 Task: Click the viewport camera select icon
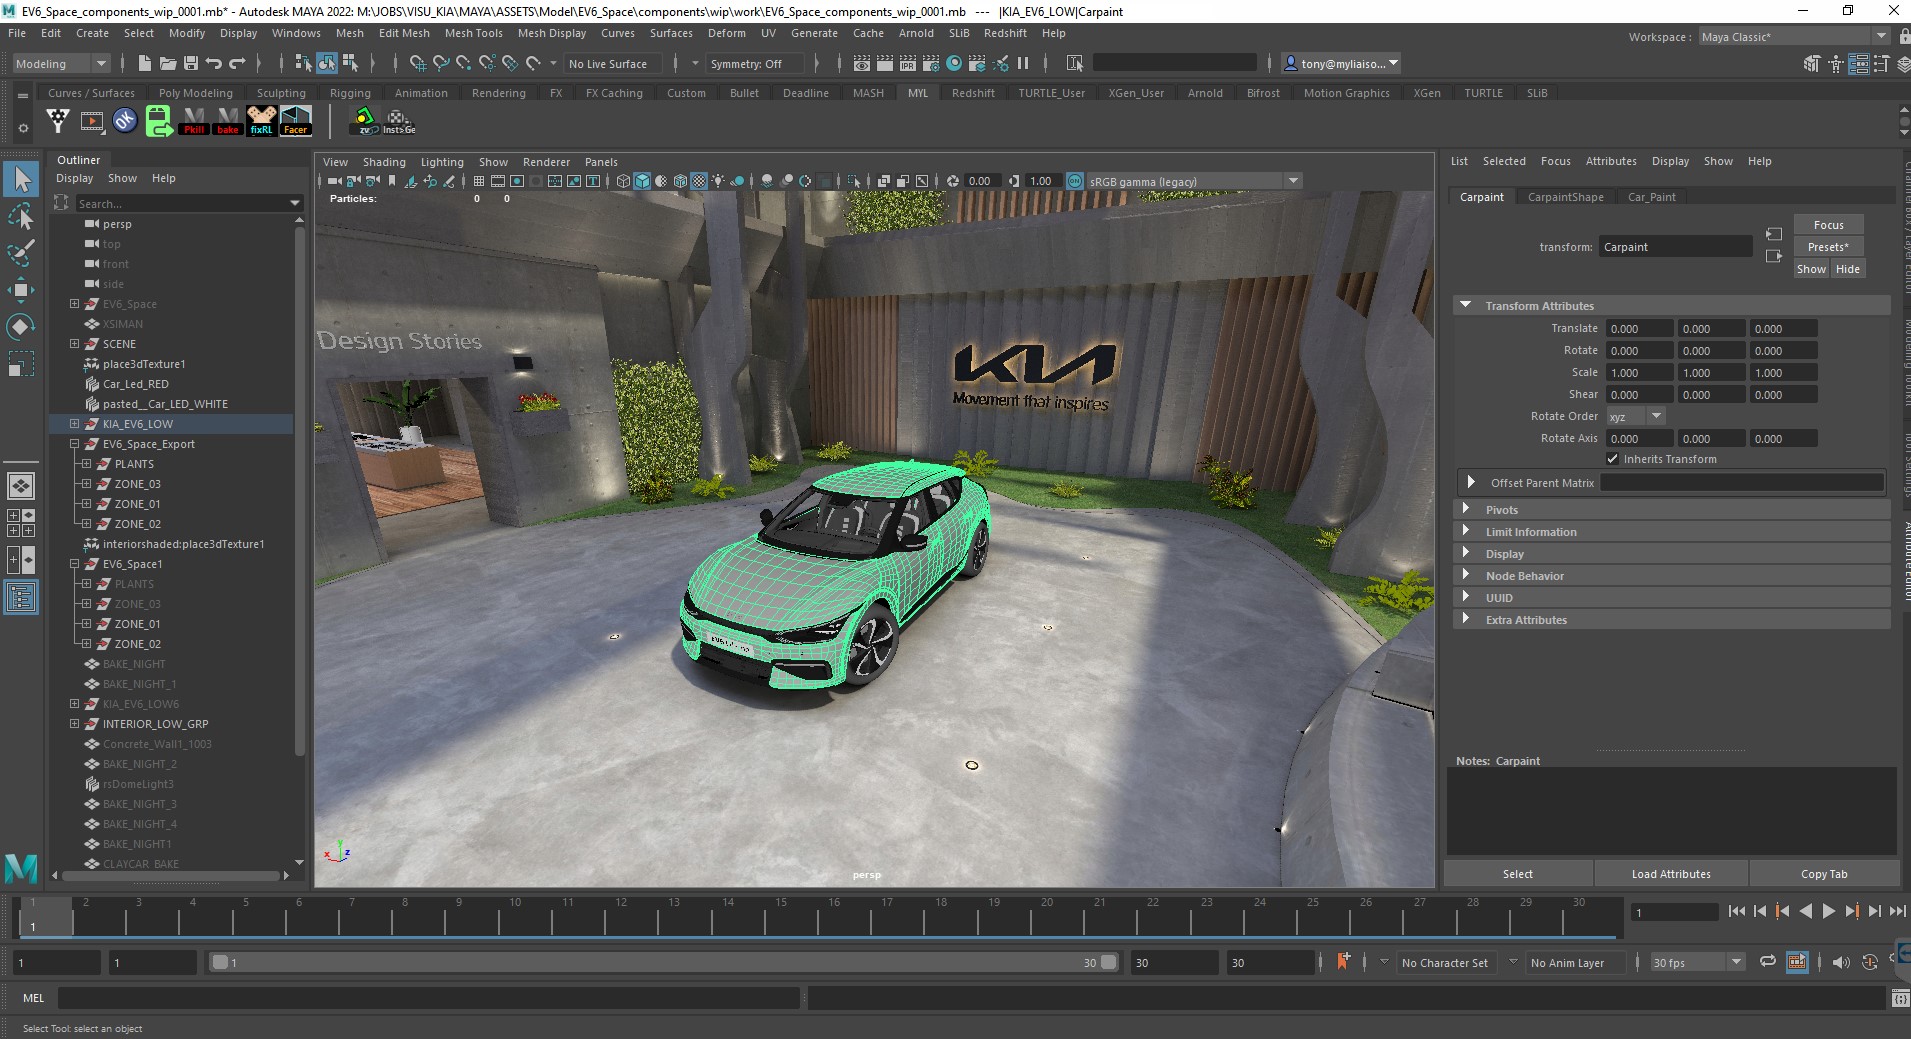click(334, 181)
